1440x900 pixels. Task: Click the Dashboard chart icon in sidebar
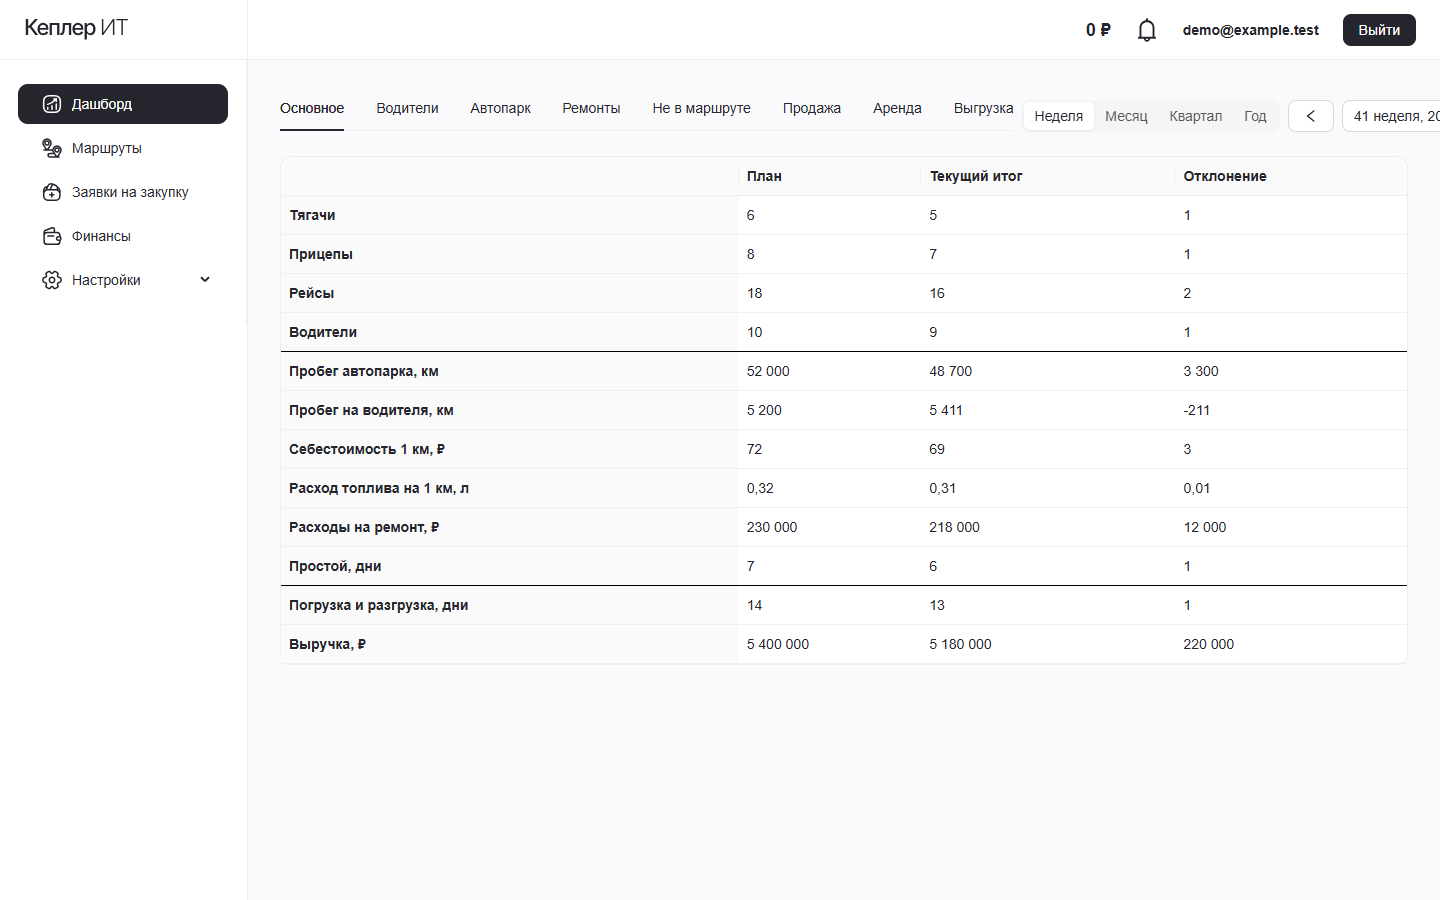click(52, 104)
